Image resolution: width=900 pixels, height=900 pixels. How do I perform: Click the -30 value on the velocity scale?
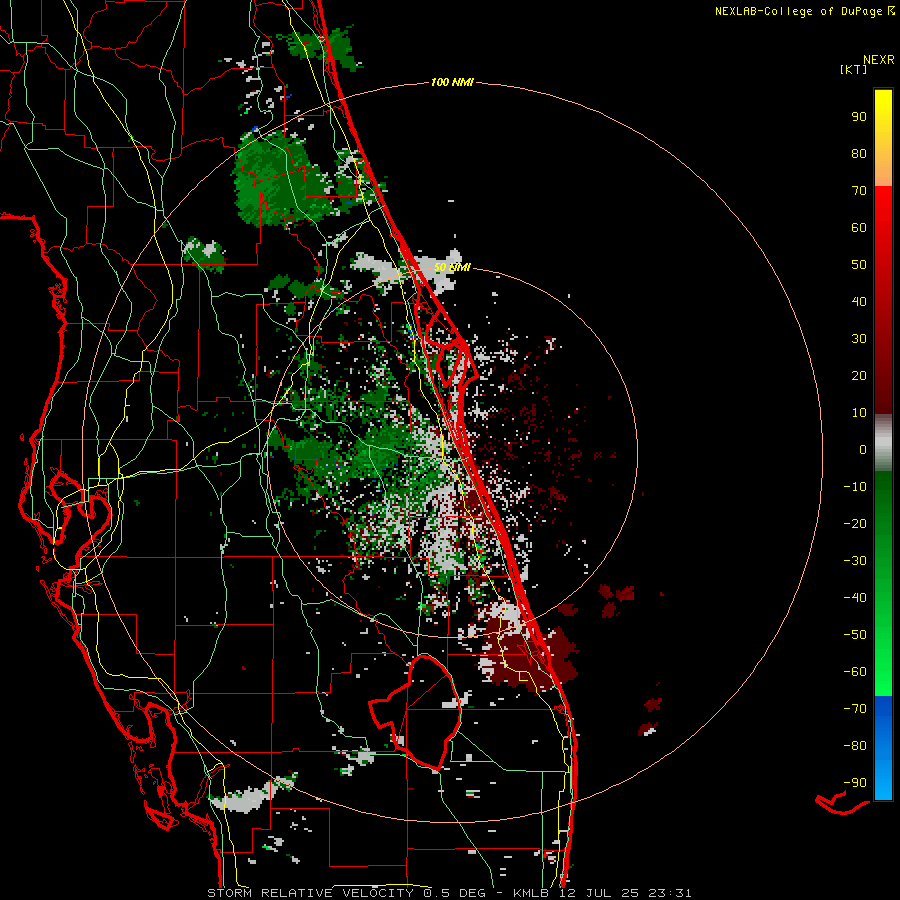pos(855,561)
